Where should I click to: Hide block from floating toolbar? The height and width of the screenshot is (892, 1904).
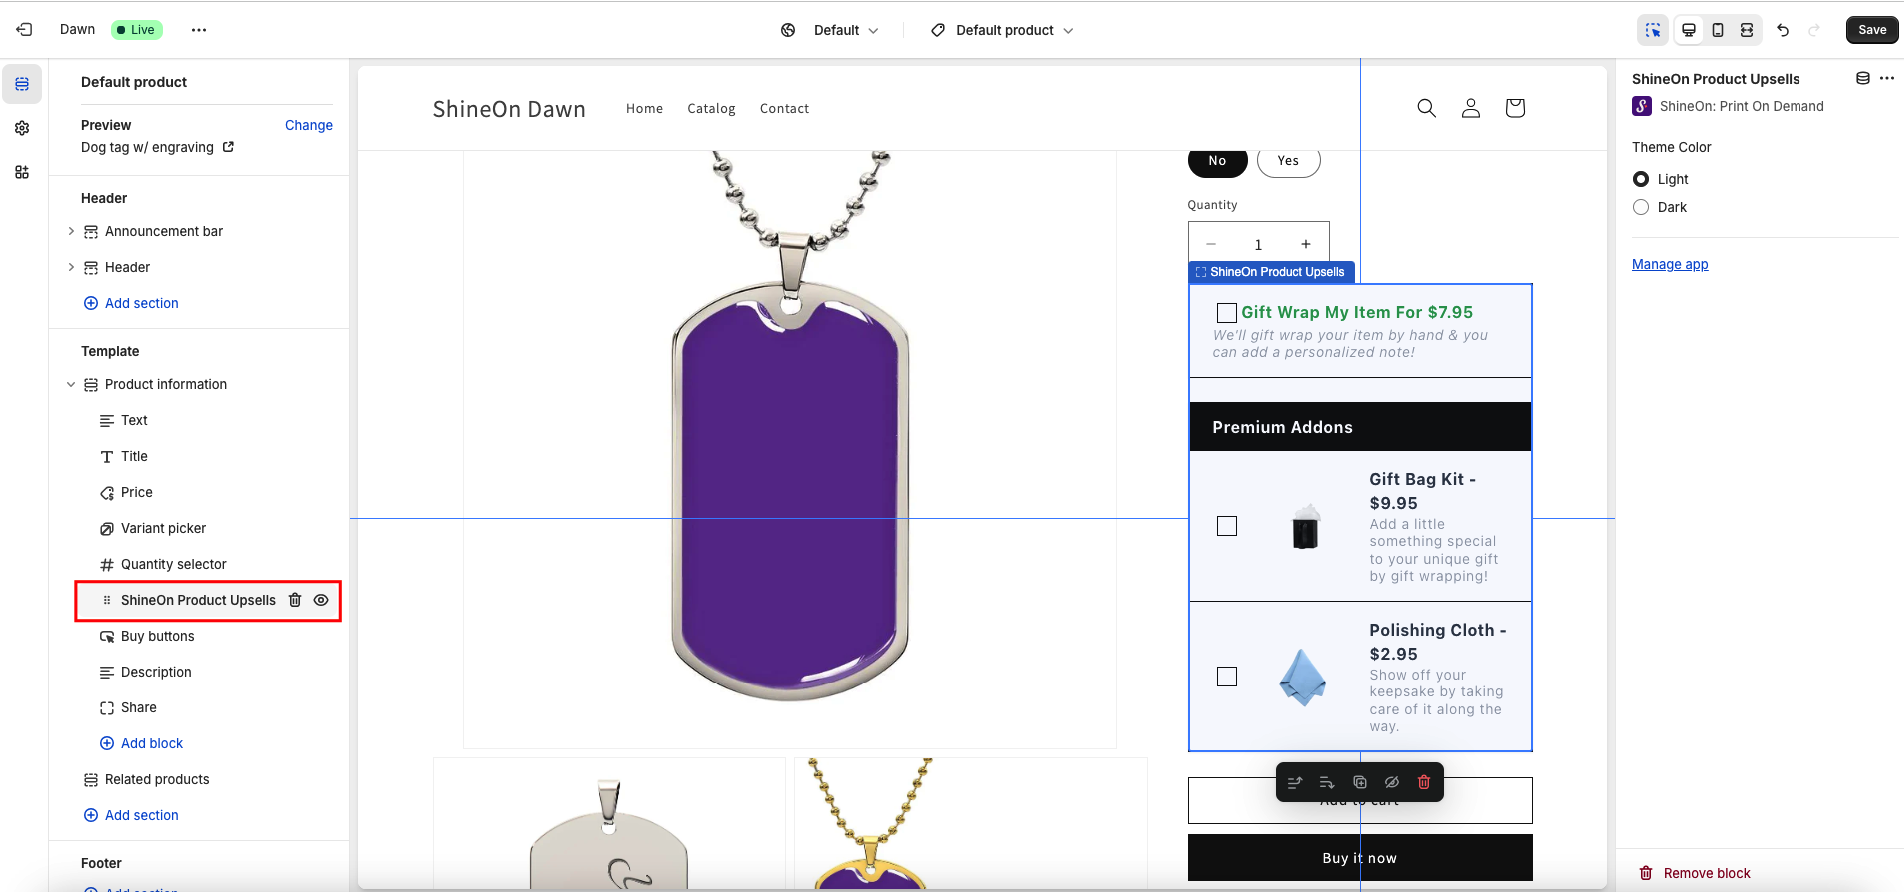click(1392, 782)
